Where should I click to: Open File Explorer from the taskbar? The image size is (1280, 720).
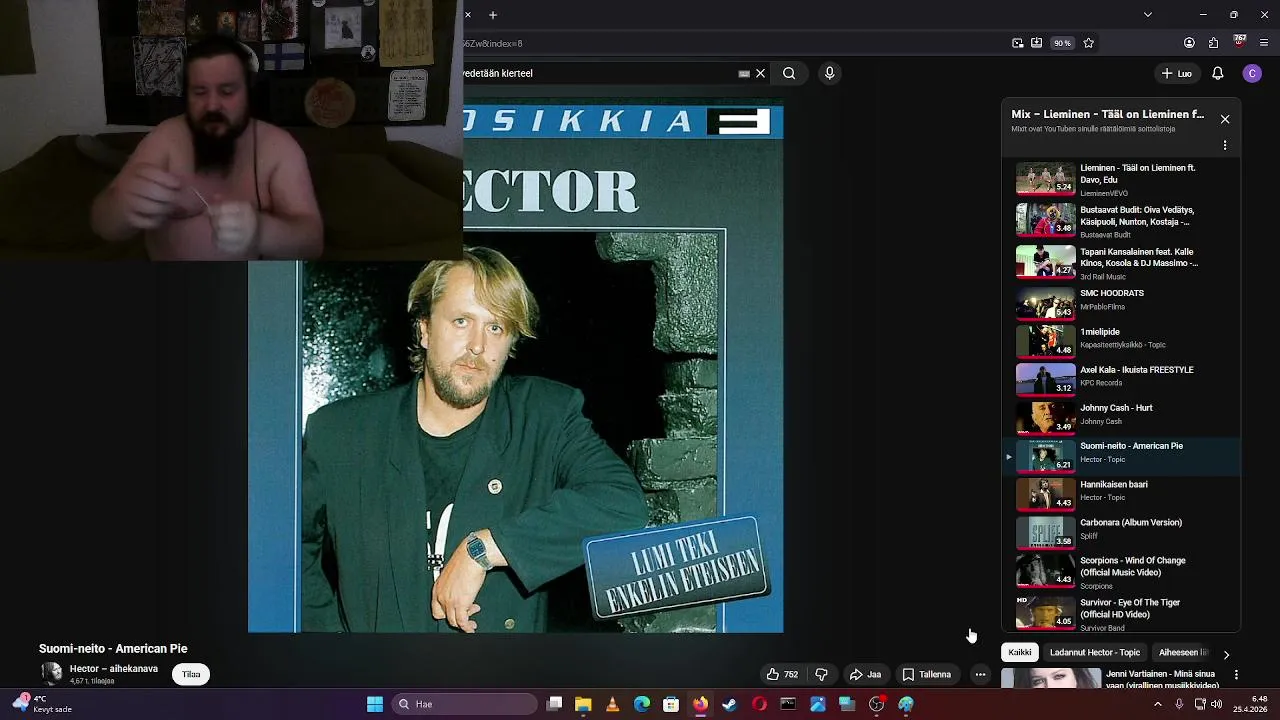tap(583, 704)
